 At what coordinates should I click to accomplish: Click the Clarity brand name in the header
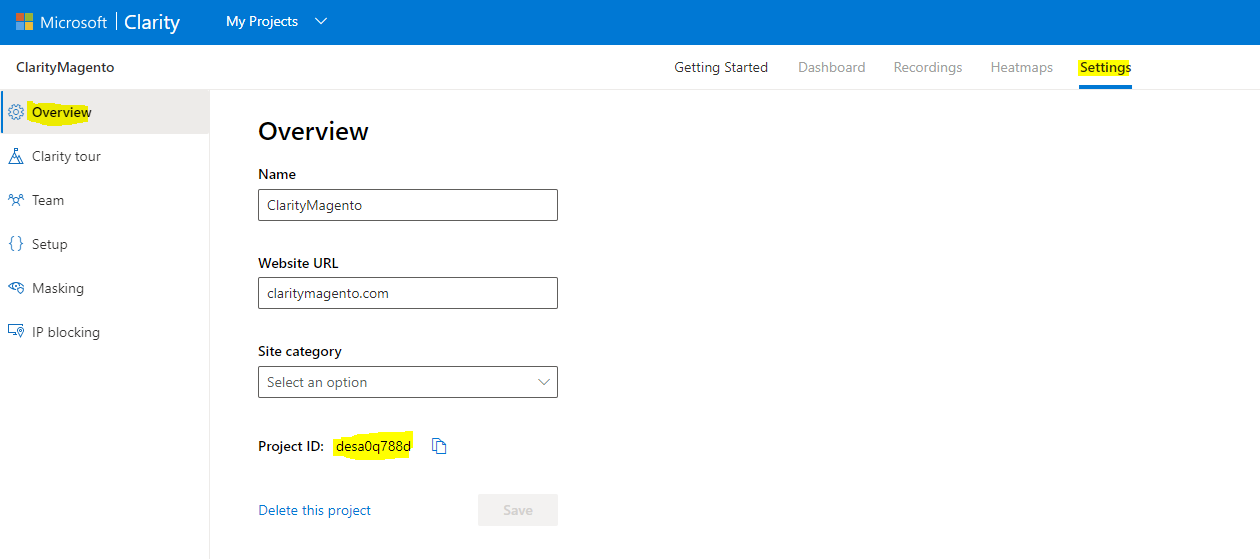point(152,22)
